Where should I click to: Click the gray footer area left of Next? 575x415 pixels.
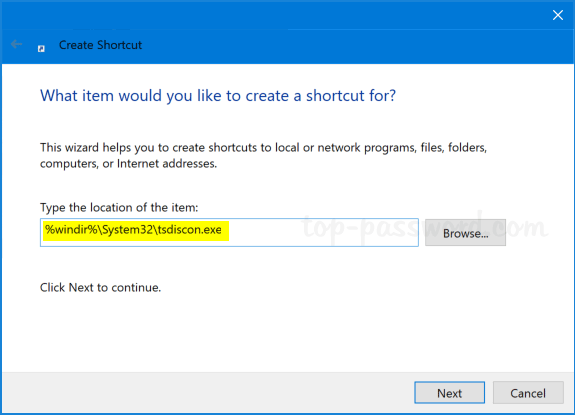205,393
